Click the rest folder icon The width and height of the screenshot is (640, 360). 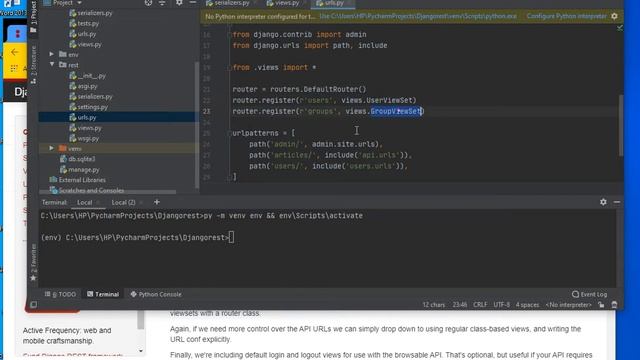(63, 64)
